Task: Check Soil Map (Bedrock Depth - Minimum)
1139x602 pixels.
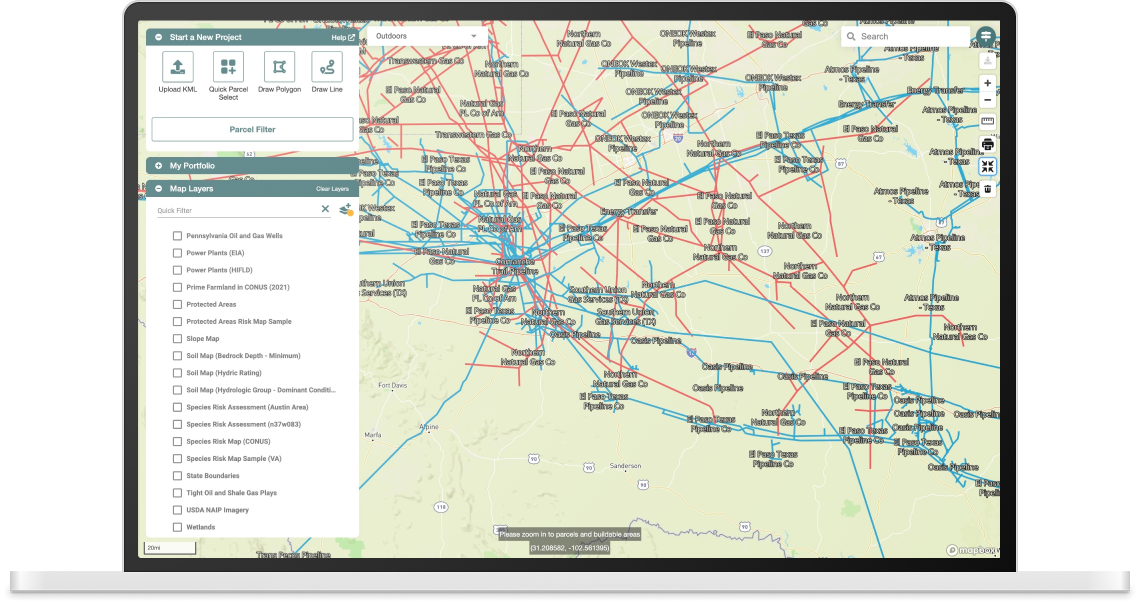Action: [x=177, y=356]
